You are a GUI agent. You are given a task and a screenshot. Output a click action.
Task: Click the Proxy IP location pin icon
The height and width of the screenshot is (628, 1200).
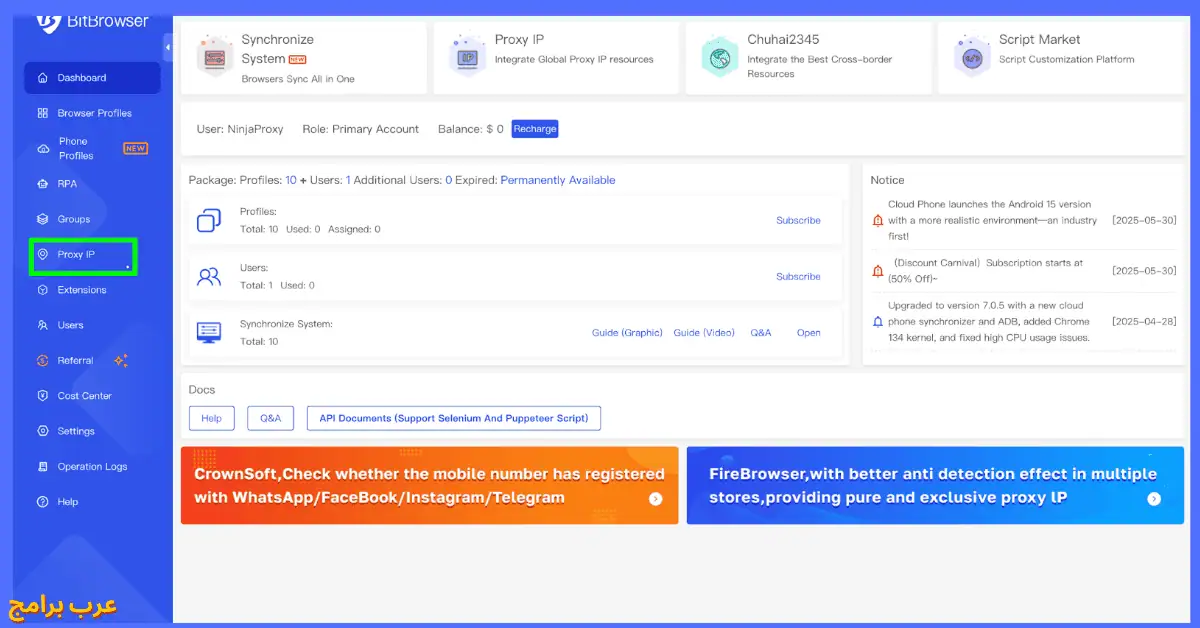click(42, 255)
